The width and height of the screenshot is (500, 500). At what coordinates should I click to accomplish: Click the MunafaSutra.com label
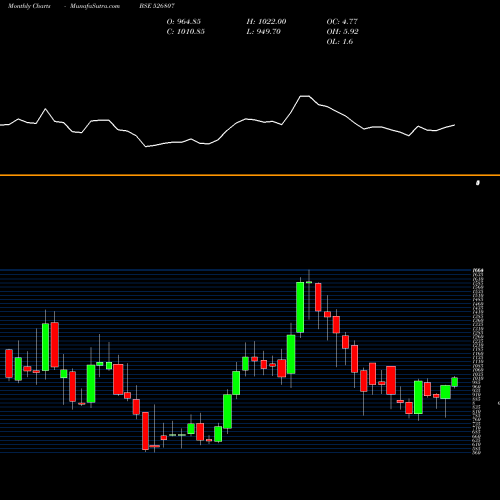point(95,6)
